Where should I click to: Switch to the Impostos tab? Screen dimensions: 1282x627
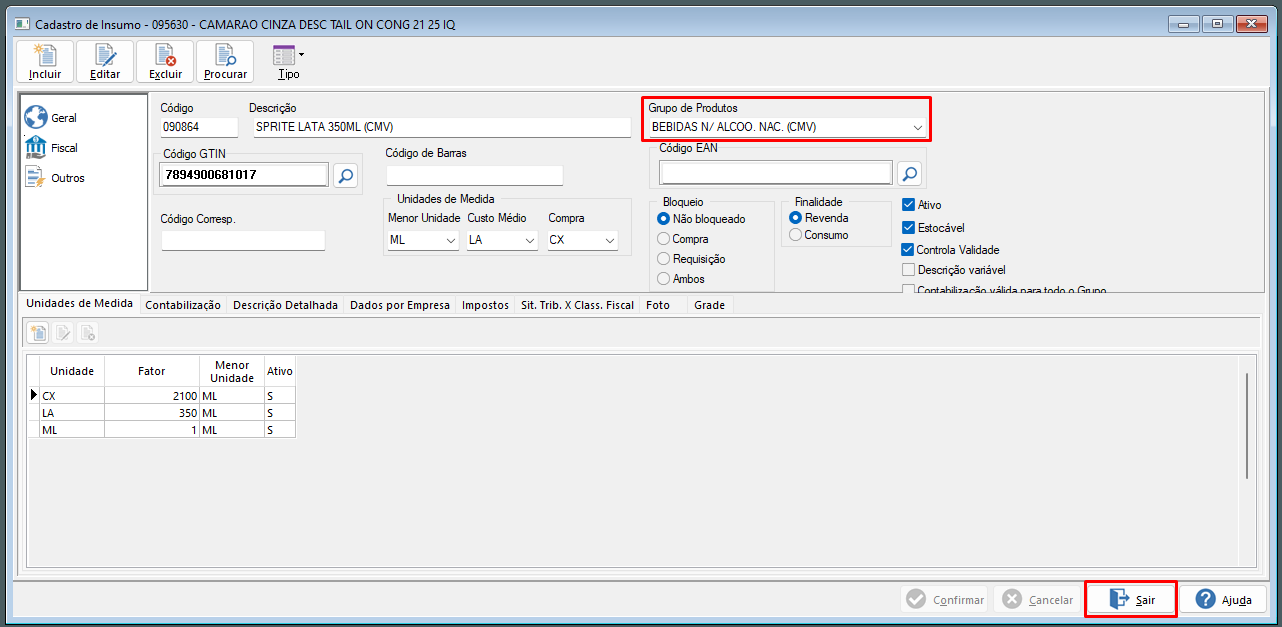tap(485, 305)
